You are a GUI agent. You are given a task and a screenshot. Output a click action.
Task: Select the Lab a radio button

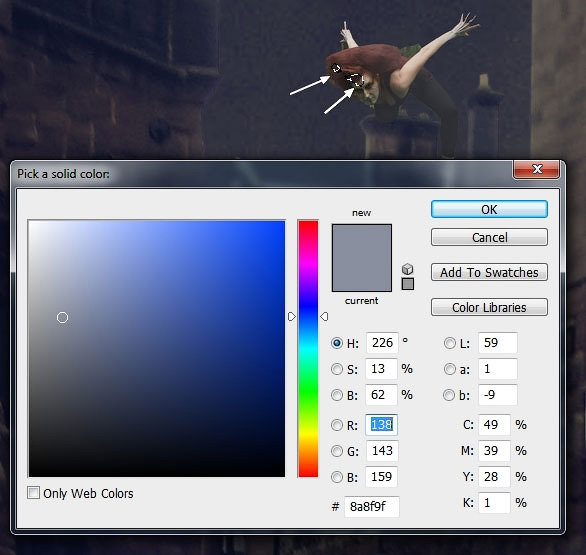click(x=450, y=369)
